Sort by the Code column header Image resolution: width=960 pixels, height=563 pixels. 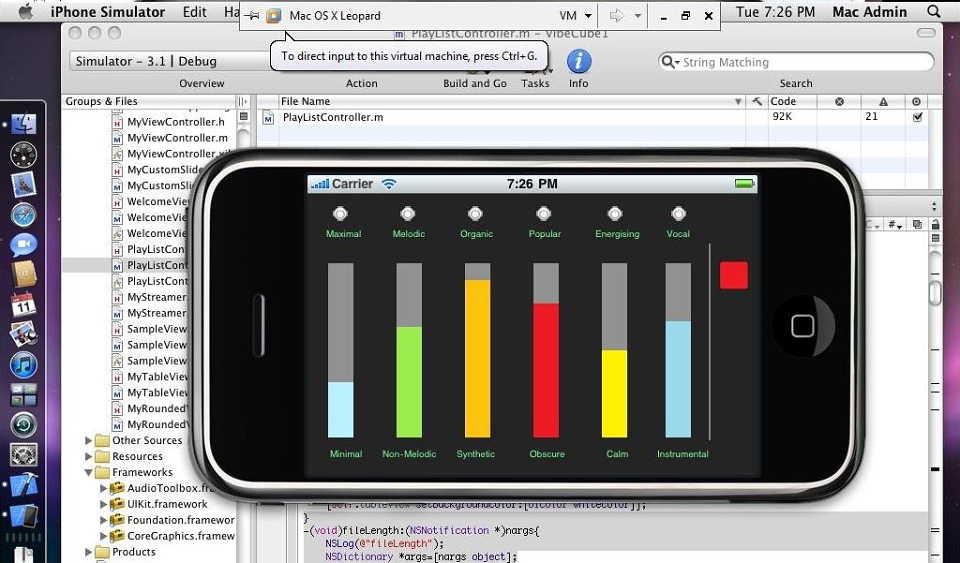(792, 102)
